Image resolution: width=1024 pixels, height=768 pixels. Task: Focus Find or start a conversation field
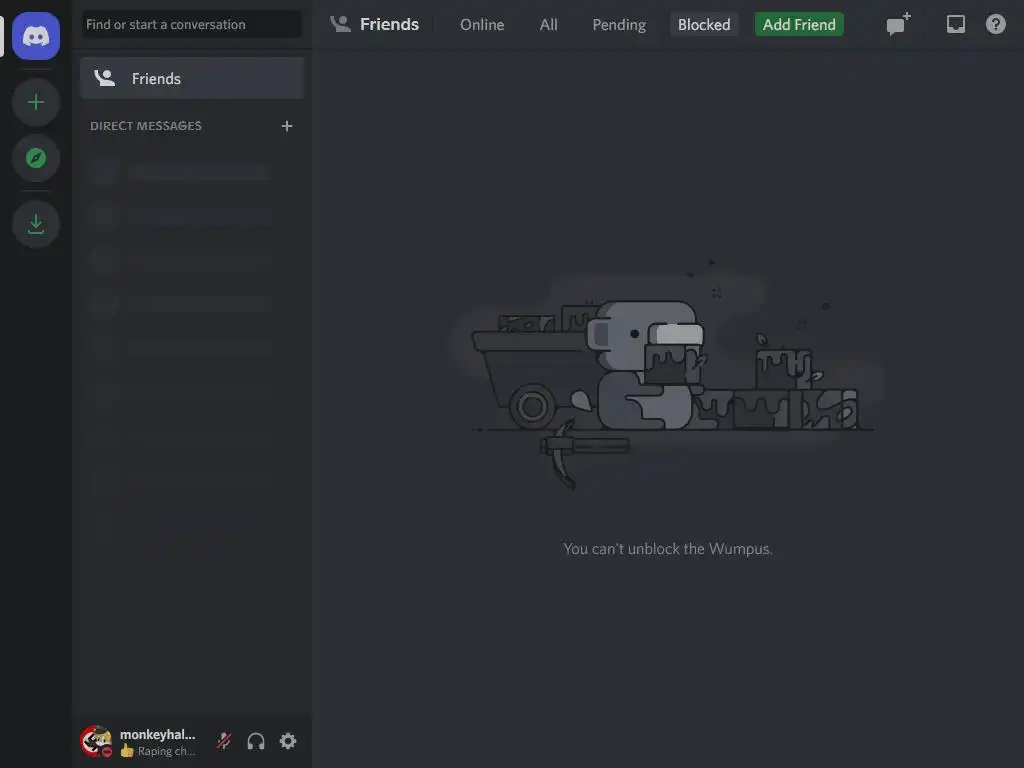click(x=192, y=25)
